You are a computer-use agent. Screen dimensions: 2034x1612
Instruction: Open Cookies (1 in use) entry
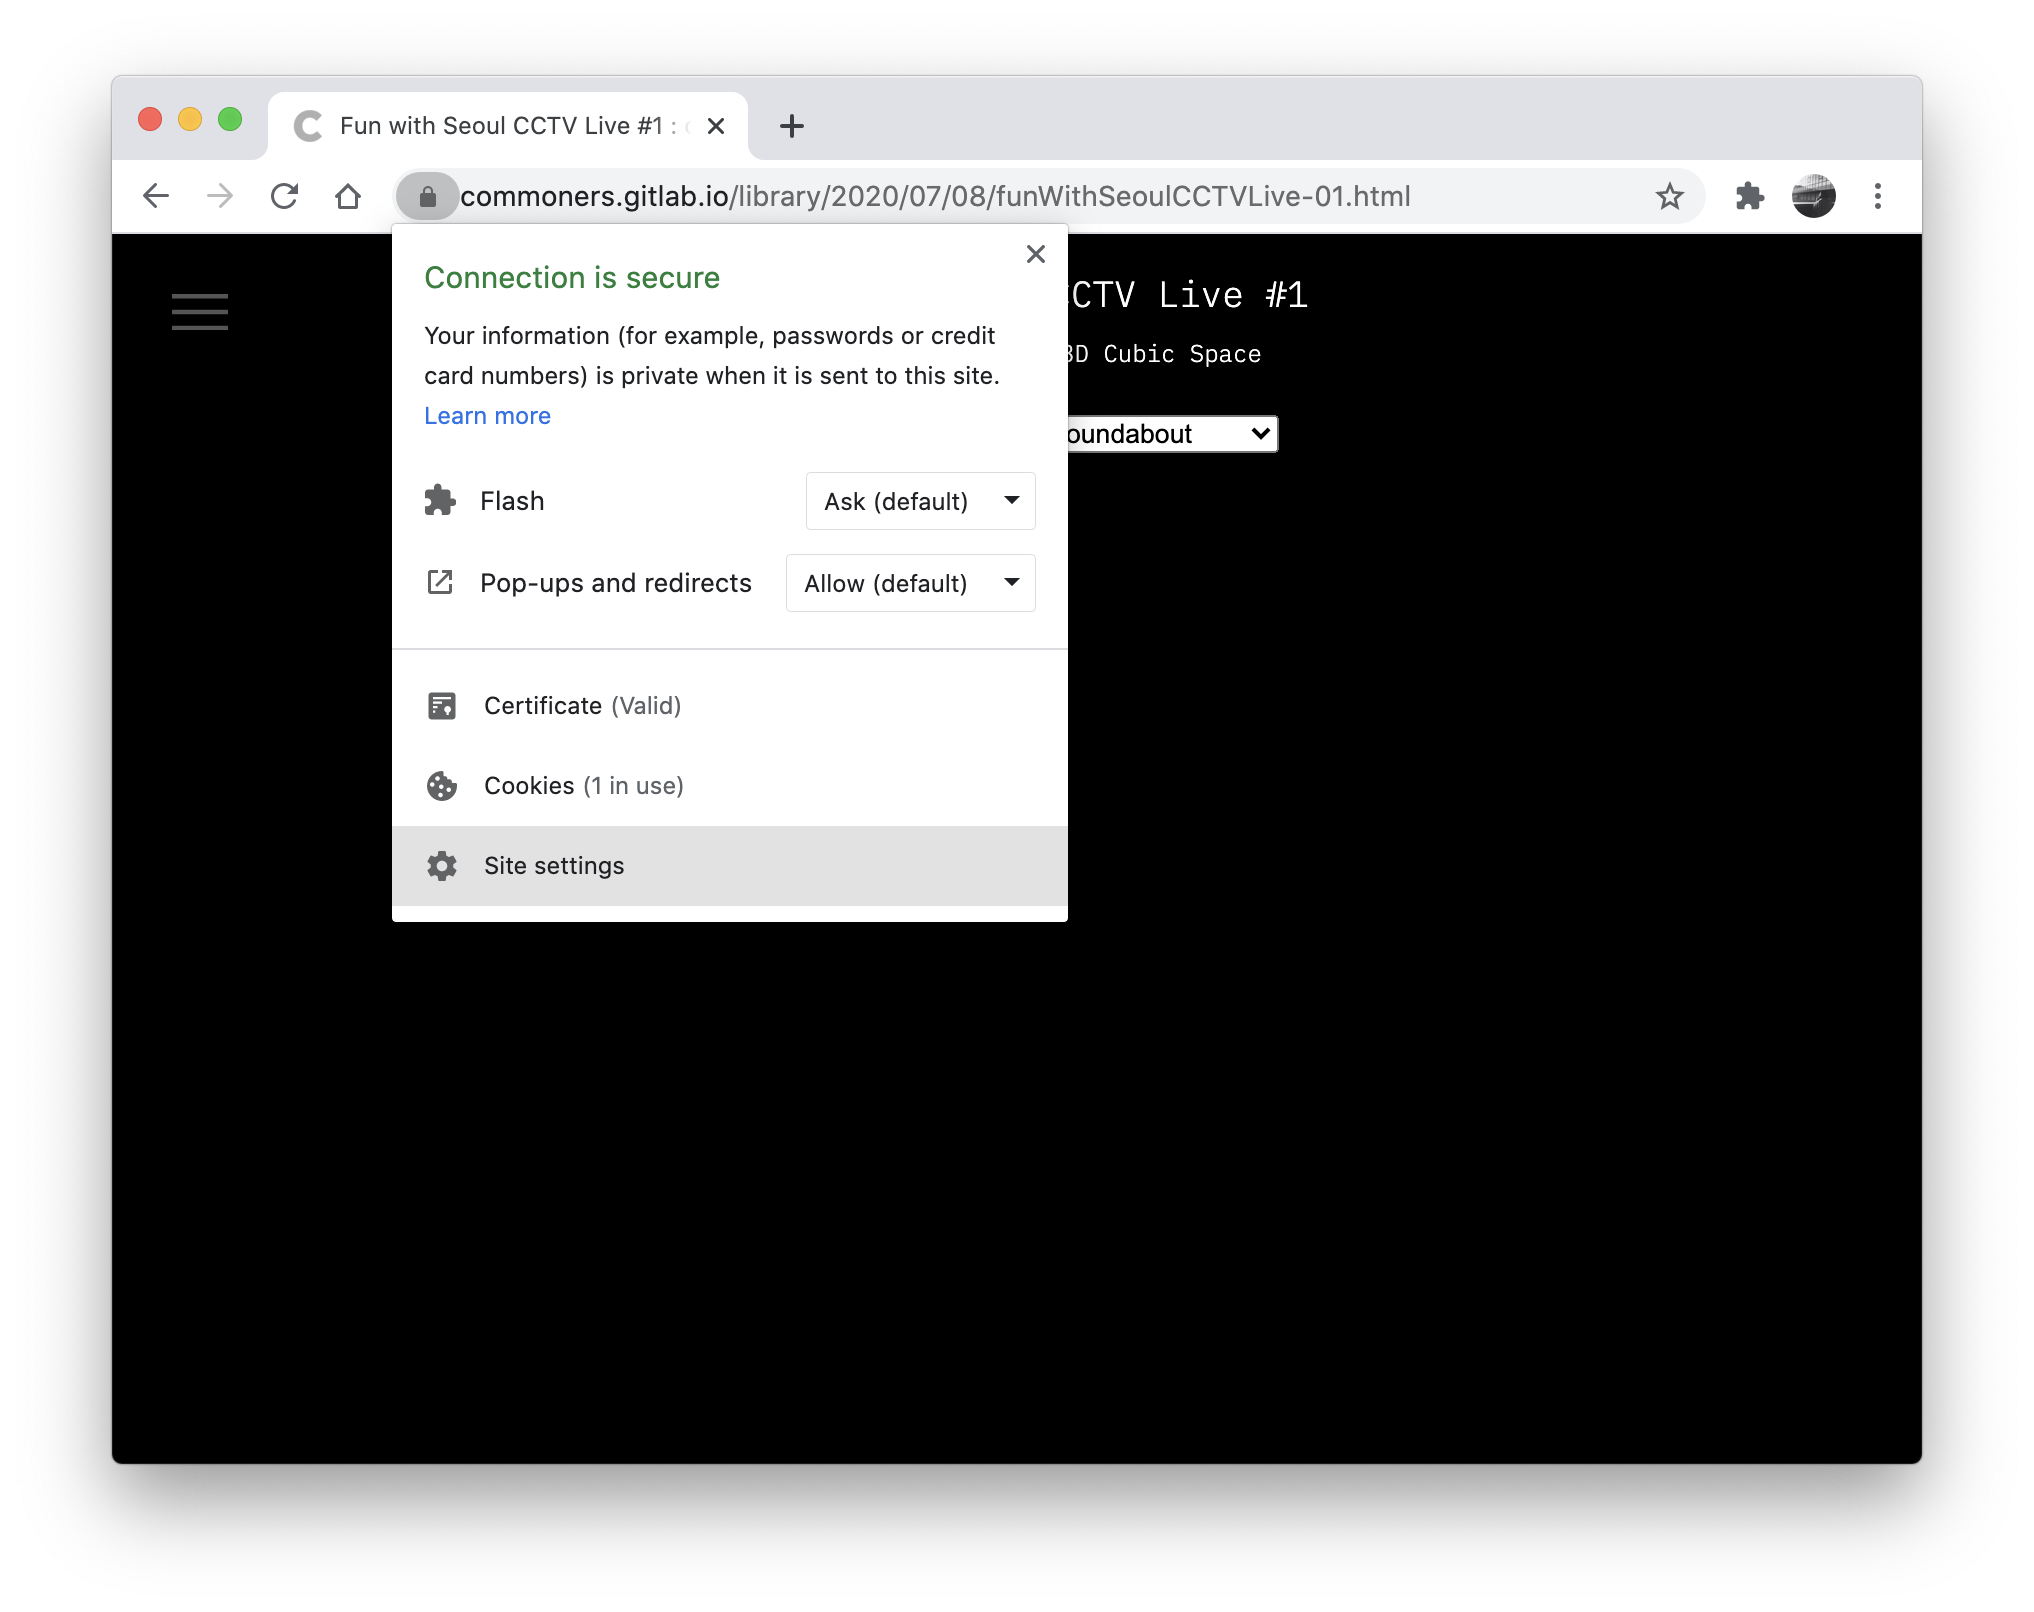(730, 786)
